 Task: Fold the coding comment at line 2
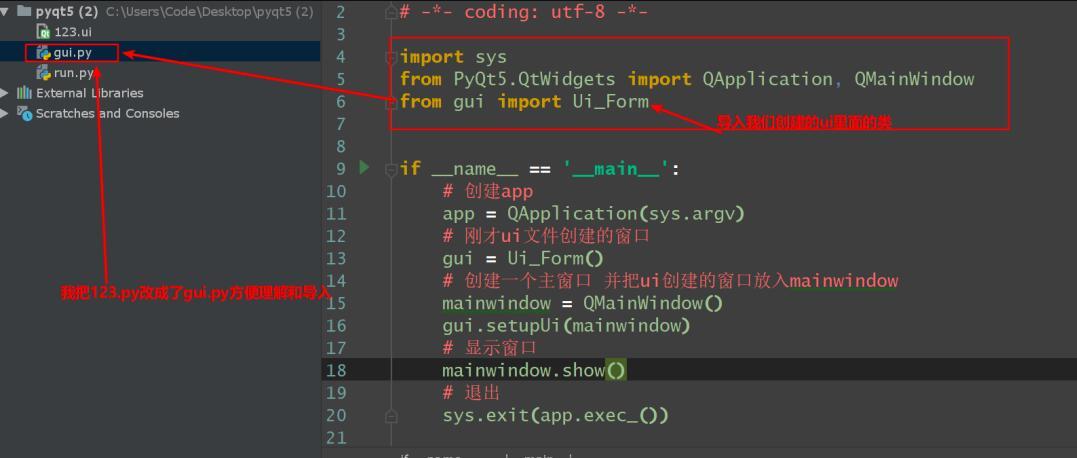point(391,12)
